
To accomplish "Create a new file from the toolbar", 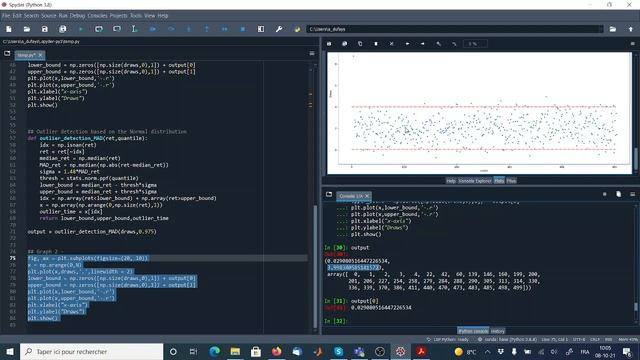I will click(9, 29).
